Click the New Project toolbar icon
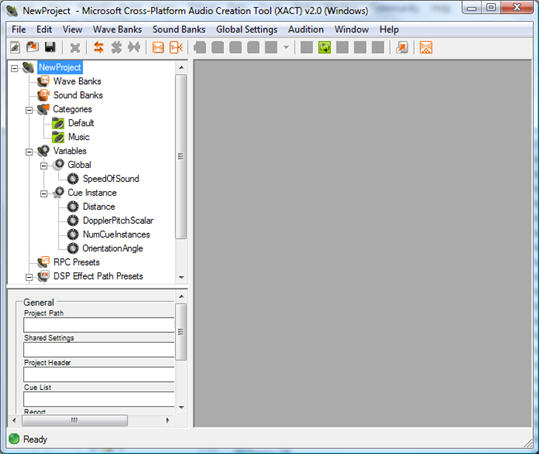The image size is (539, 454). click(x=15, y=47)
